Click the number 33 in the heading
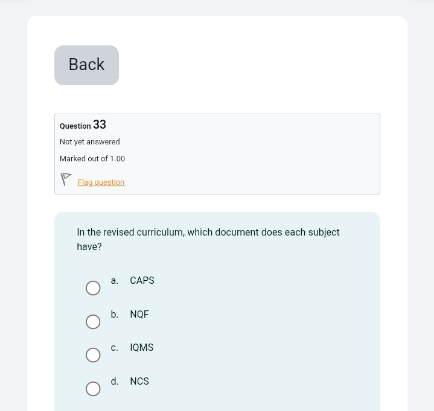434x411 pixels. coord(100,125)
